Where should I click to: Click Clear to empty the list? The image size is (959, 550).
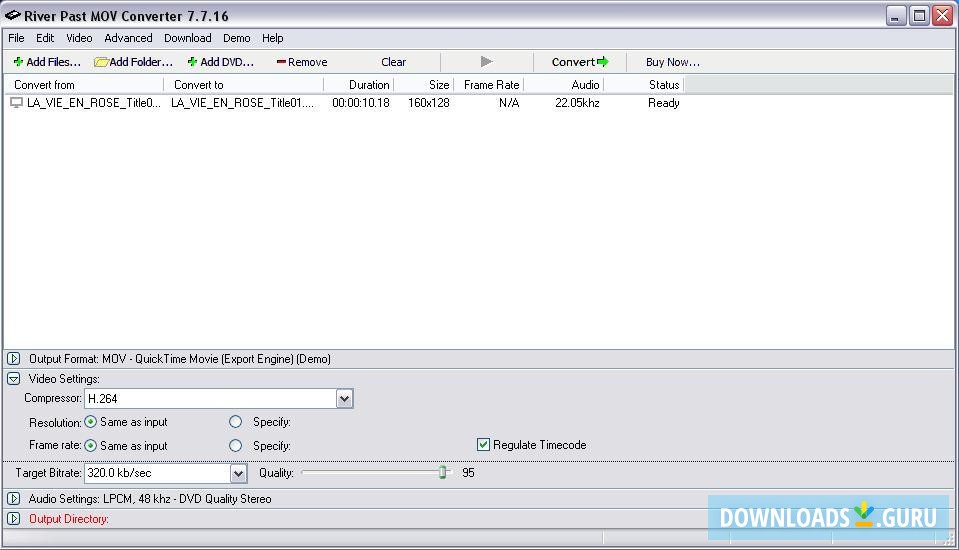393,62
